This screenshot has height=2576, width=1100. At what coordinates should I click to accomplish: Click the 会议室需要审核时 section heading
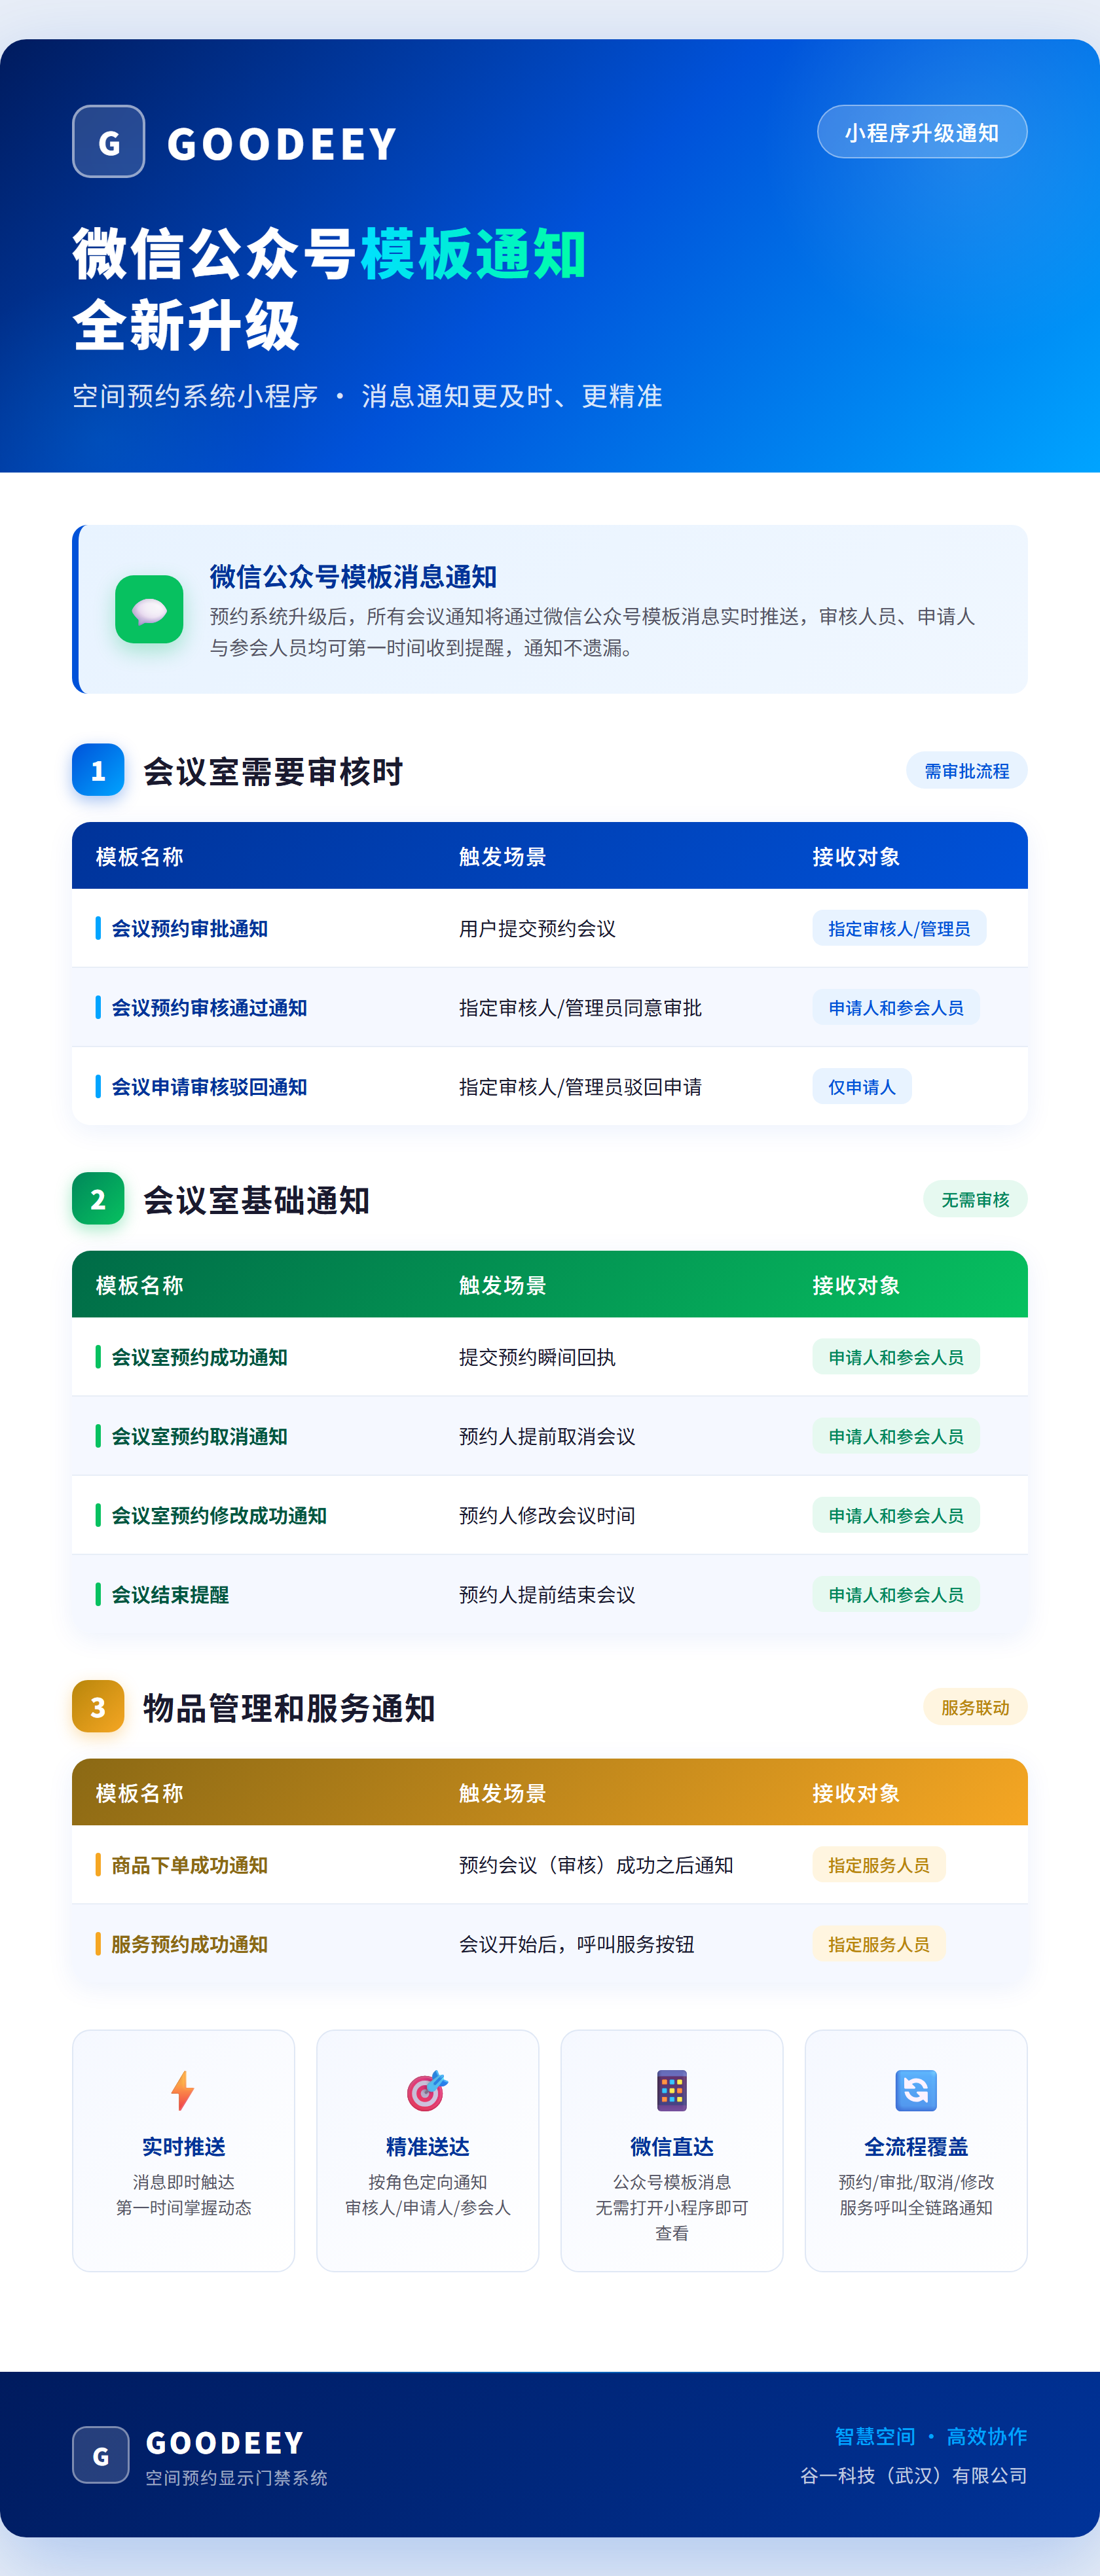[273, 771]
